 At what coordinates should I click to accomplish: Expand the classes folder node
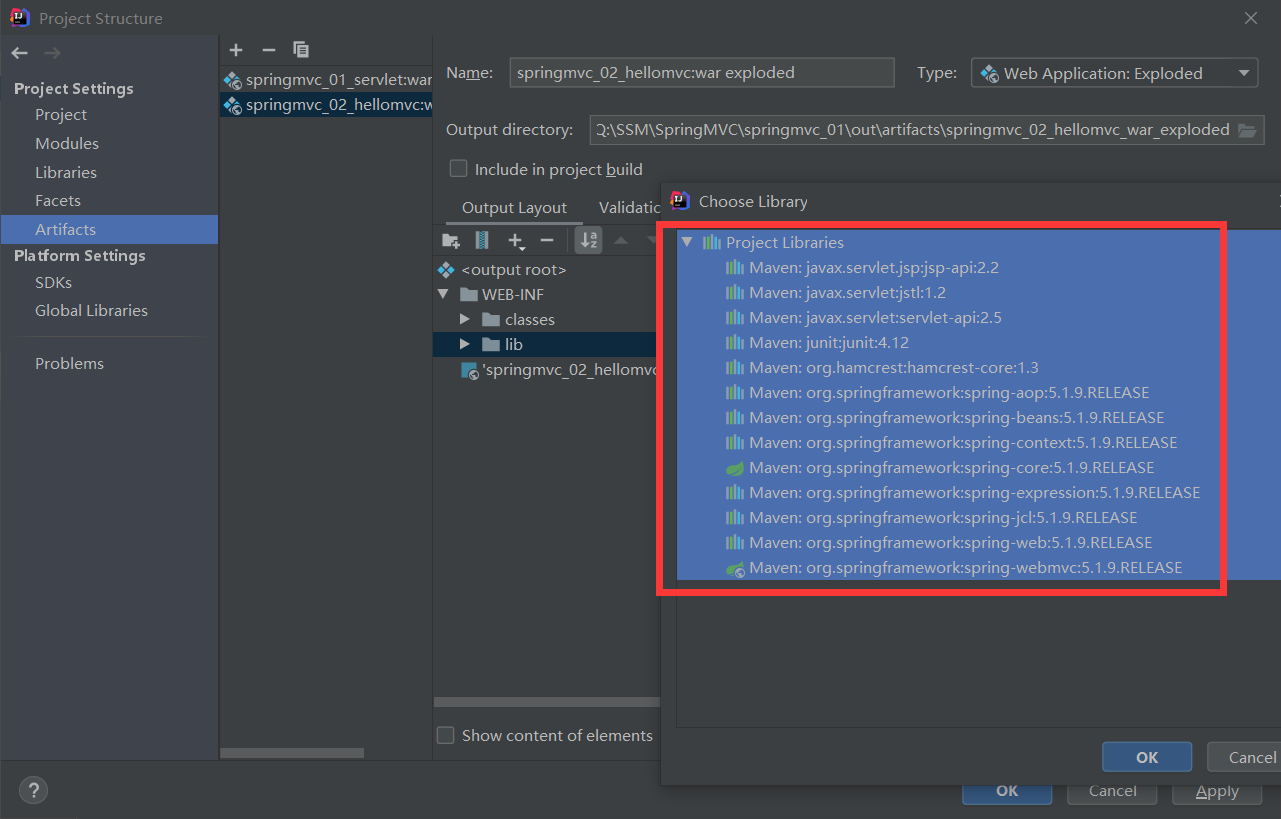pyautogui.click(x=465, y=319)
